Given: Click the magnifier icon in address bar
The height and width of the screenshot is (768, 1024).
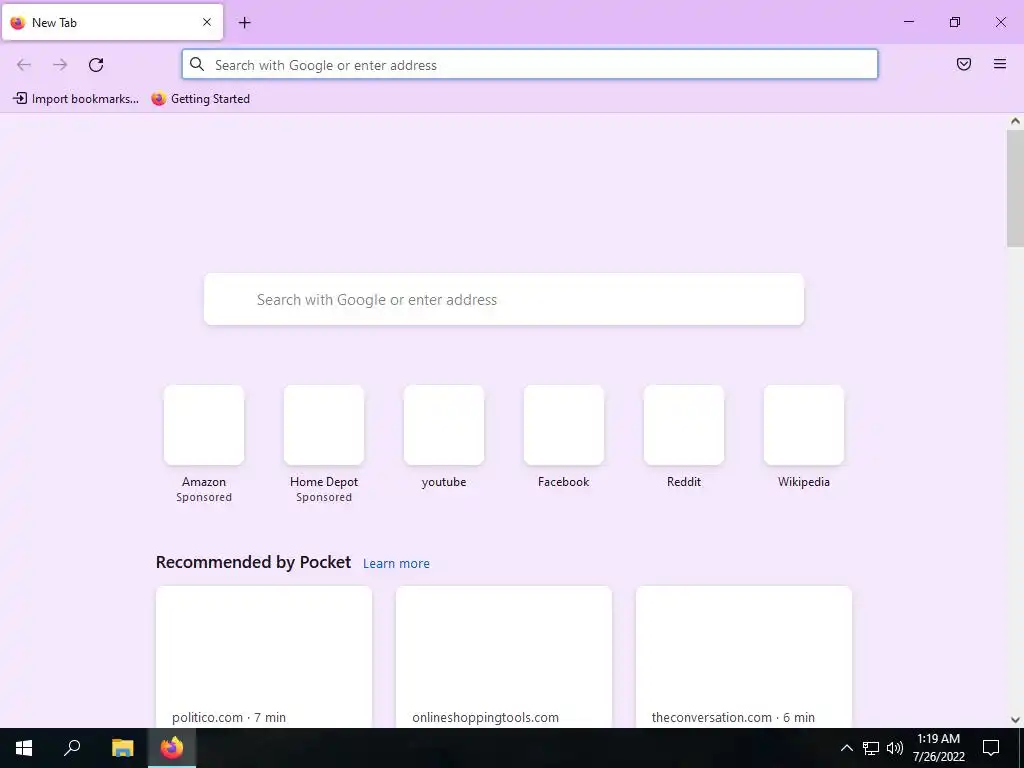Looking at the screenshot, I should click(x=197, y=64).
